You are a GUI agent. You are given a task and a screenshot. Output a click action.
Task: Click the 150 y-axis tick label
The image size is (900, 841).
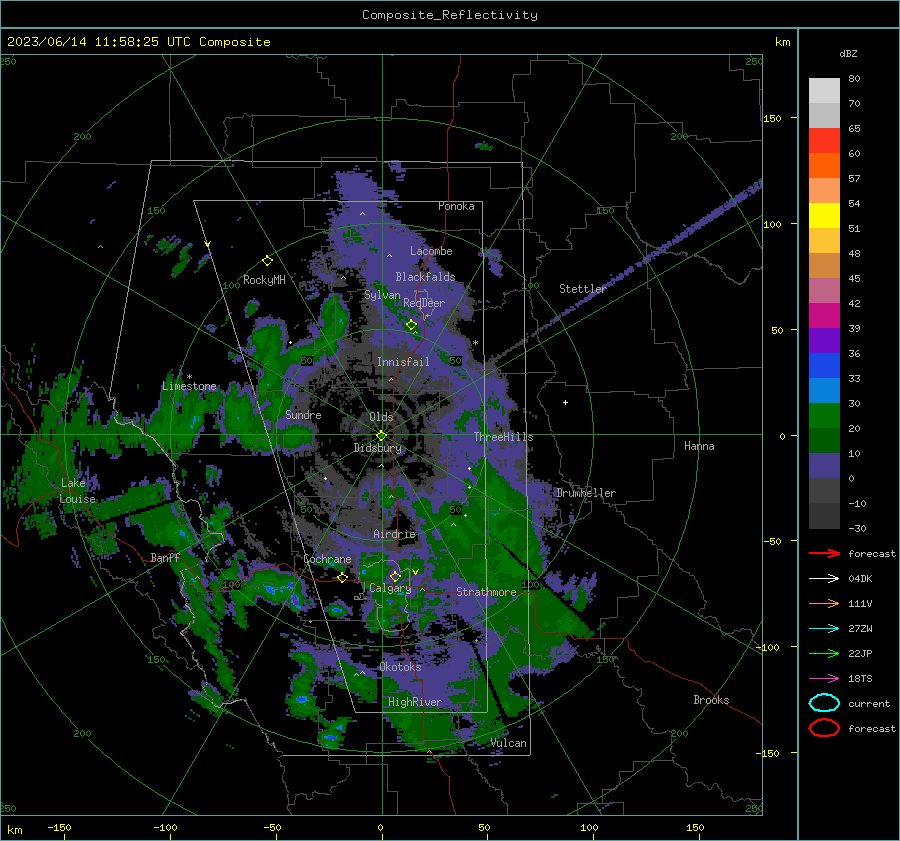coord(772,118)
